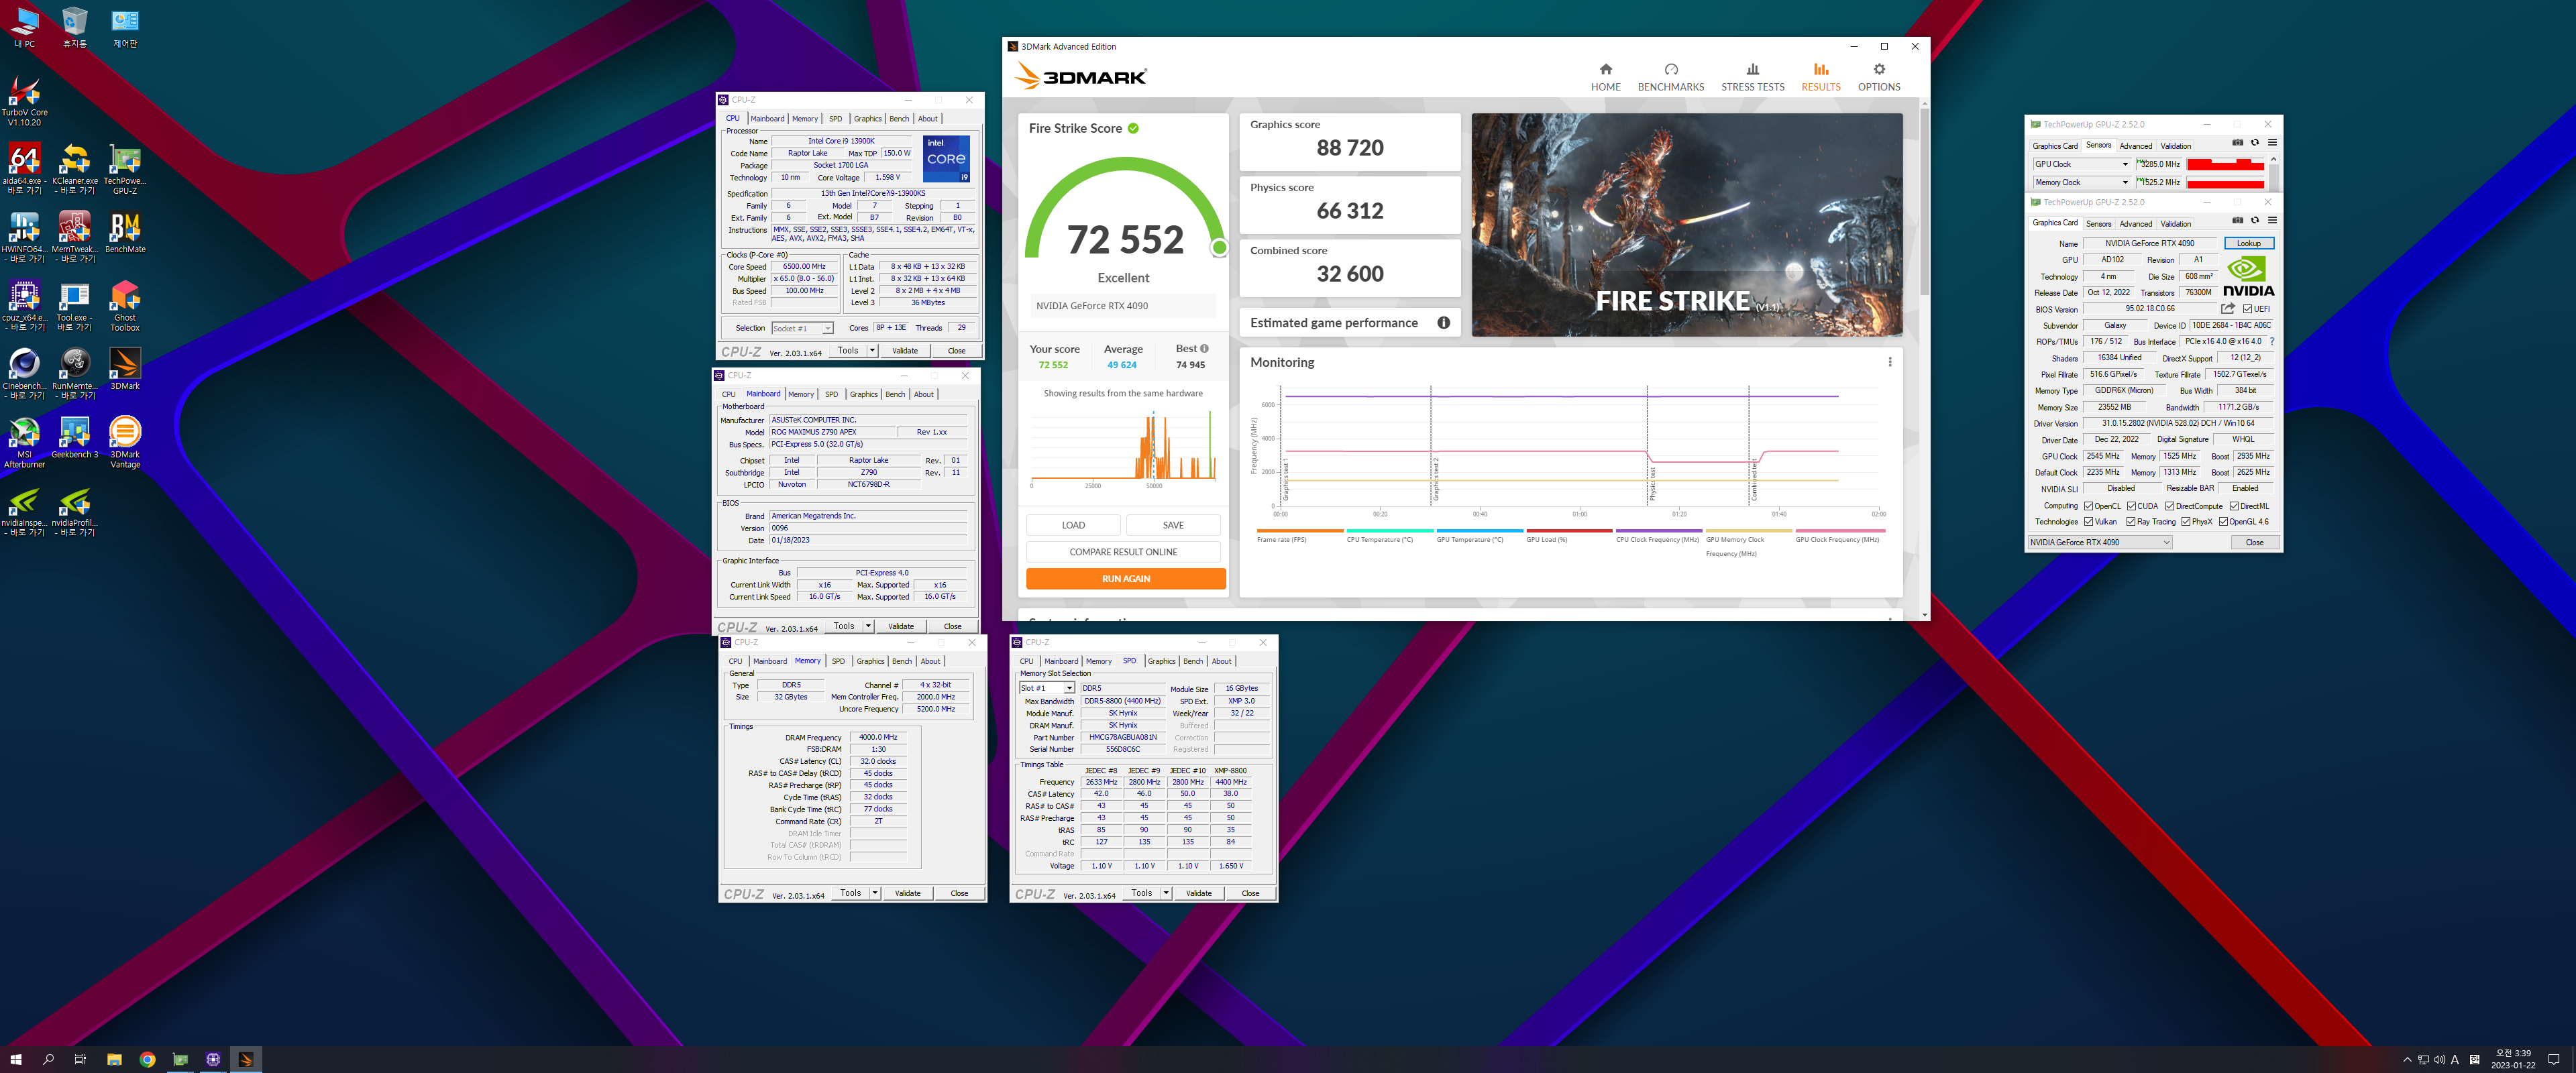Screen dimensions: 2576x1073
Task: Open the TechPowerUp GPU-Z desktop shortcut
Action: 125,169
